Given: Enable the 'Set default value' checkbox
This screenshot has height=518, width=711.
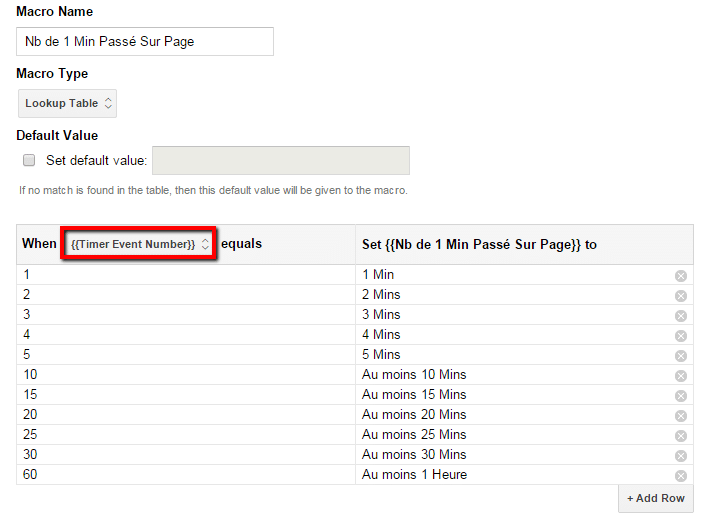Looking at the screenshot, I should [x=29, y=160].
